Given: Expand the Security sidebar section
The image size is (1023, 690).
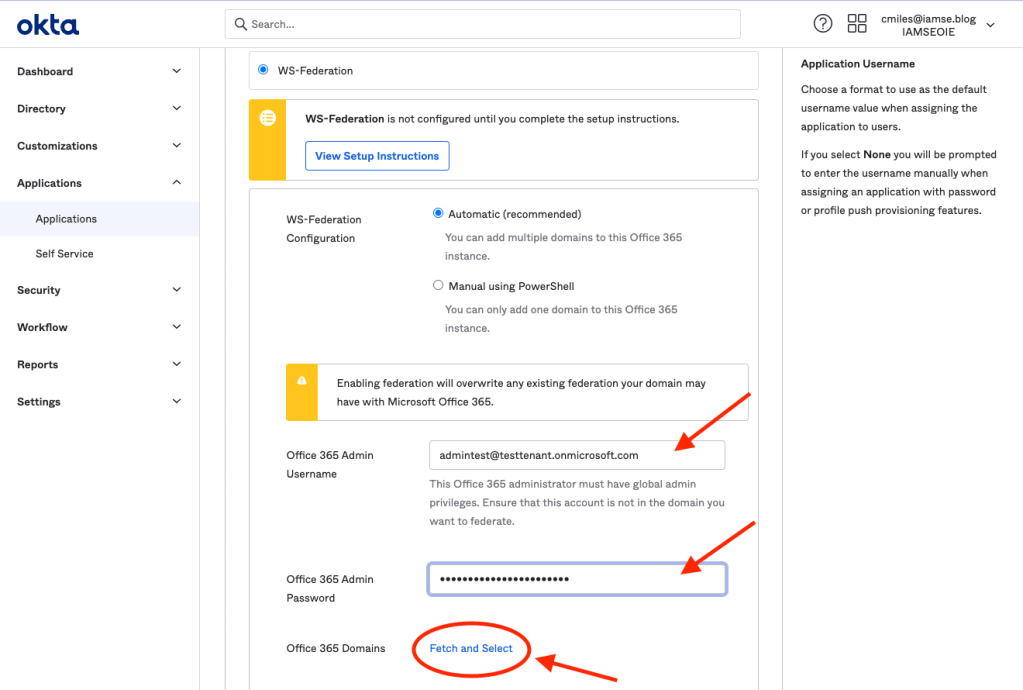Looking at the screenshot, I should [99, 290].
